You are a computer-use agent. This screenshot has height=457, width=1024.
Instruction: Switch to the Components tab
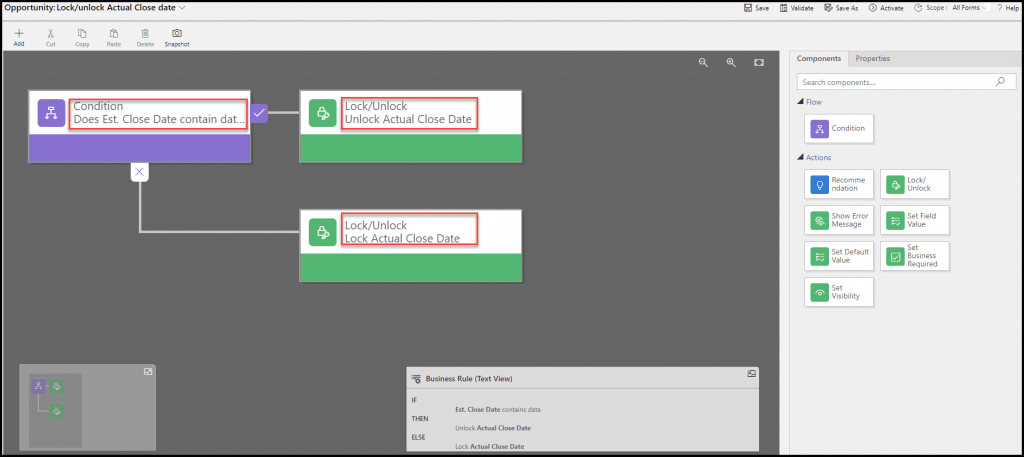(818, 59)
